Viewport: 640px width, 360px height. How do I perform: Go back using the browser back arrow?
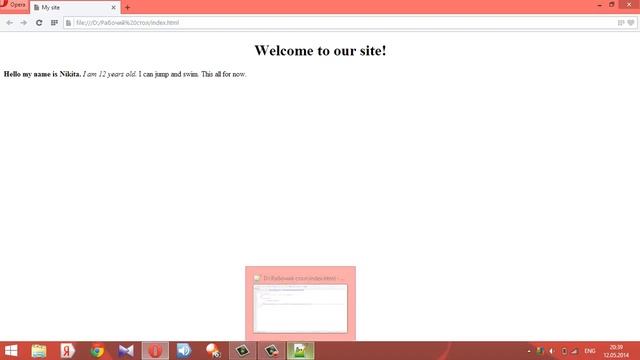point(9,23)
